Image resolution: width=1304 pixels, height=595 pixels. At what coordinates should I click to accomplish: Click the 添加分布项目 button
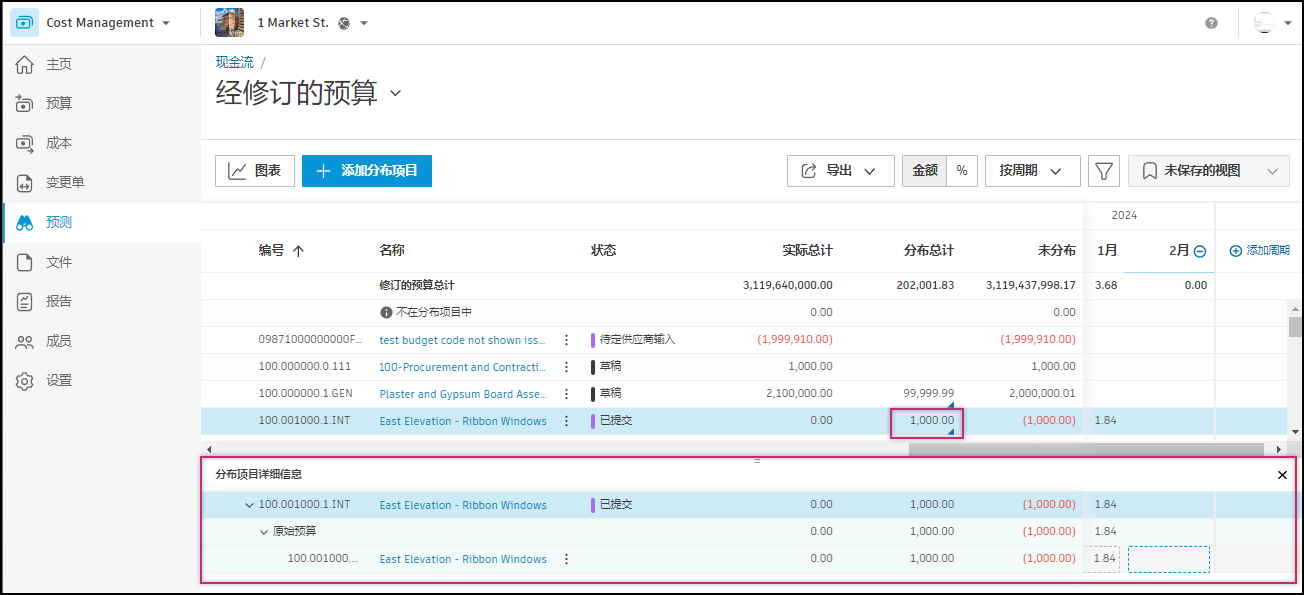[x=366, y=170]
